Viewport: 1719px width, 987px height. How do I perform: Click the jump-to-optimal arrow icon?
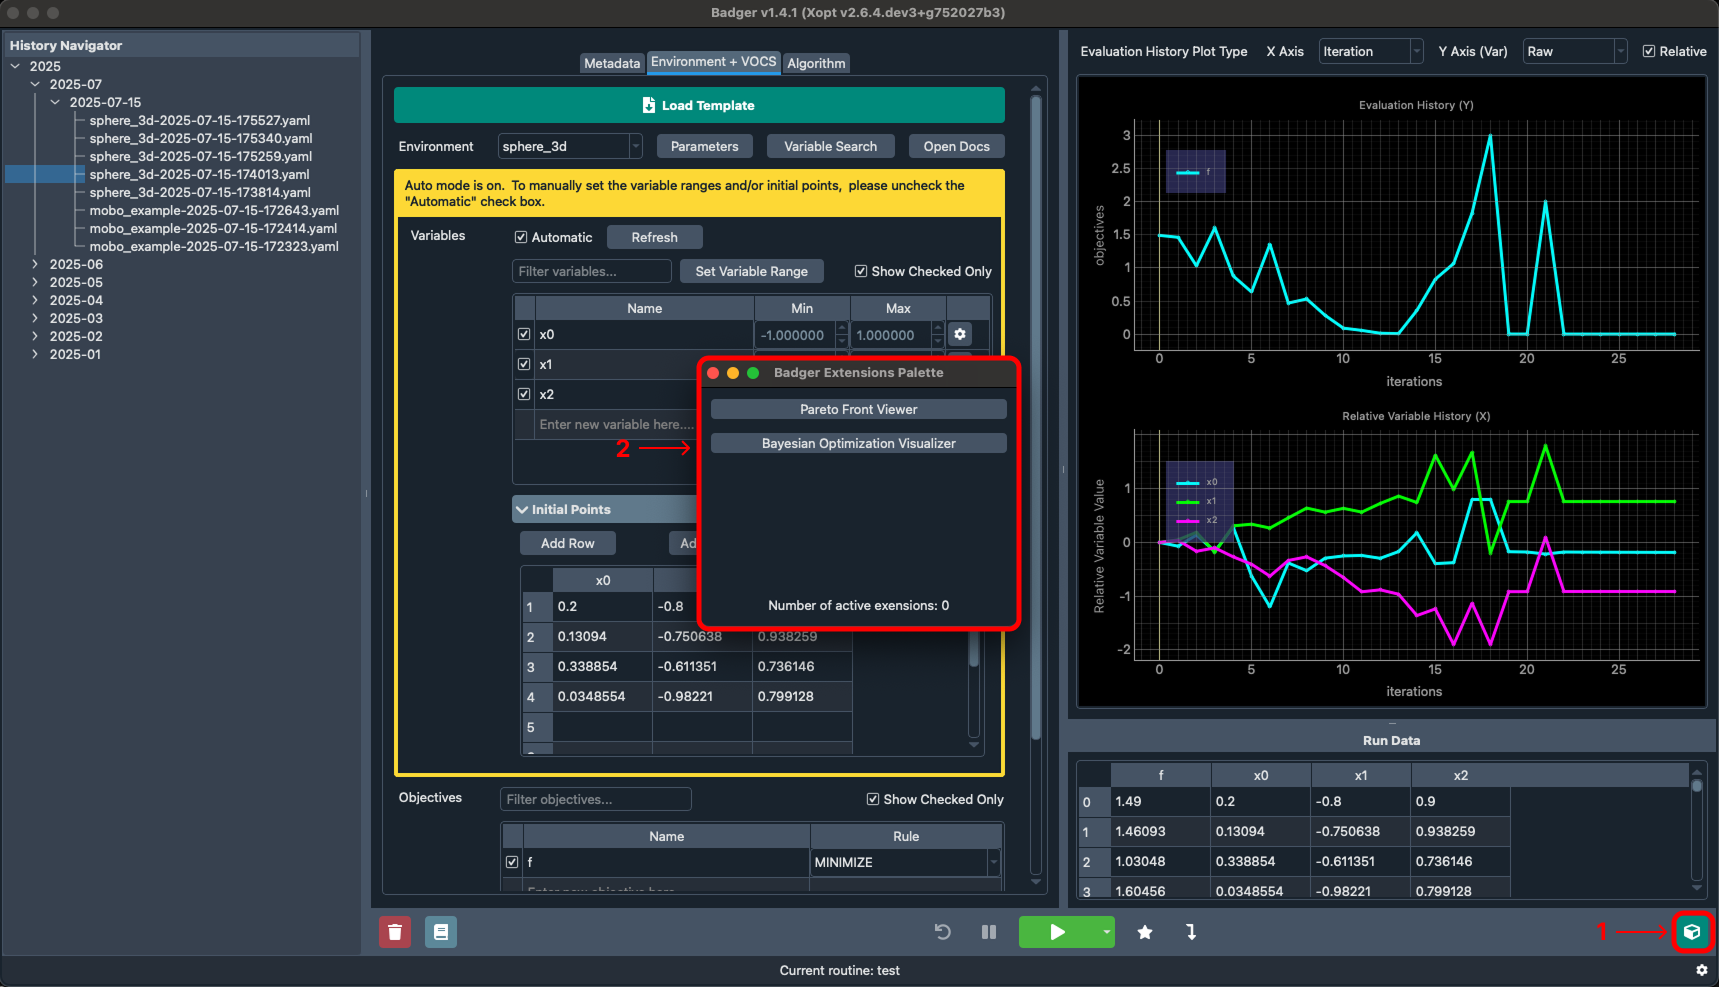tap(1191, 932)
